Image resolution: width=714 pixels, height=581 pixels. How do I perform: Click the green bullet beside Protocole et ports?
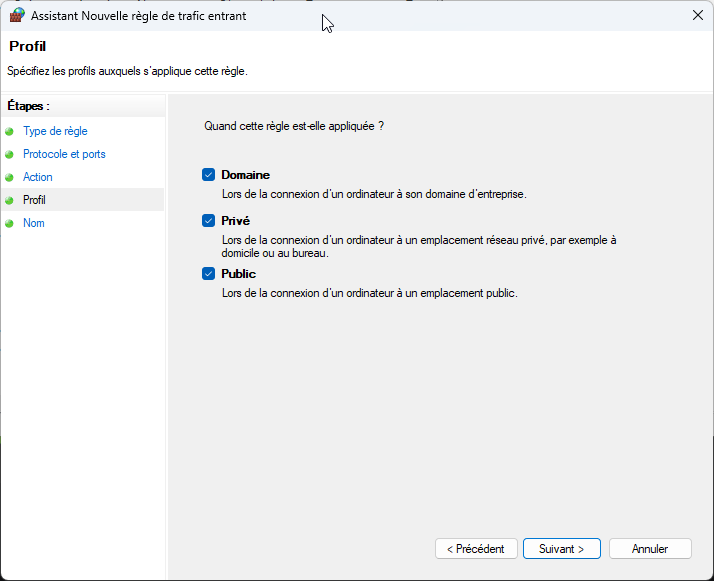click(x=10, y=154)
